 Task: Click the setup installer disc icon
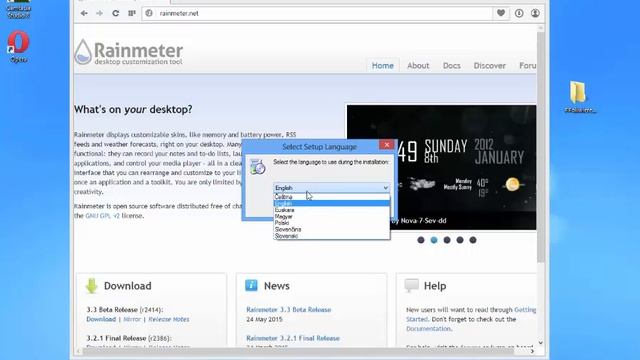(258, 167)
